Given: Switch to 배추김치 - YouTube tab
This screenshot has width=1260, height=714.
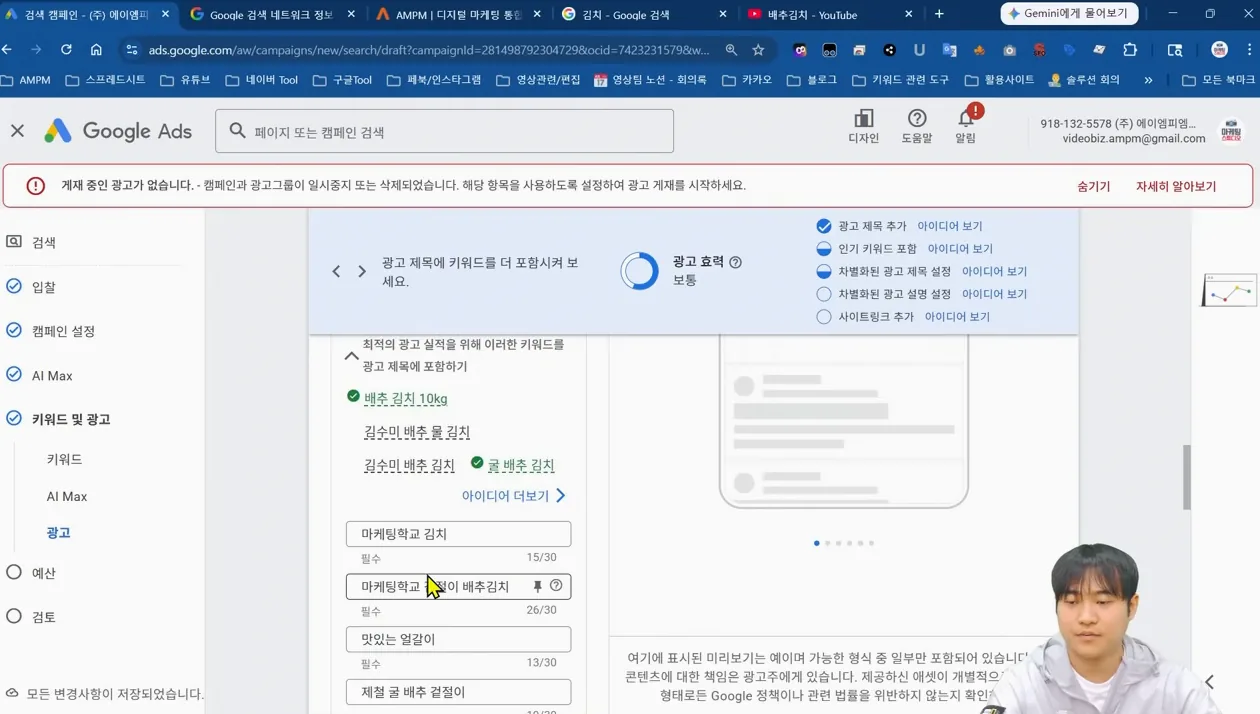Looking at the screenshot, I should pyautogui.click(x=829, y=14).
